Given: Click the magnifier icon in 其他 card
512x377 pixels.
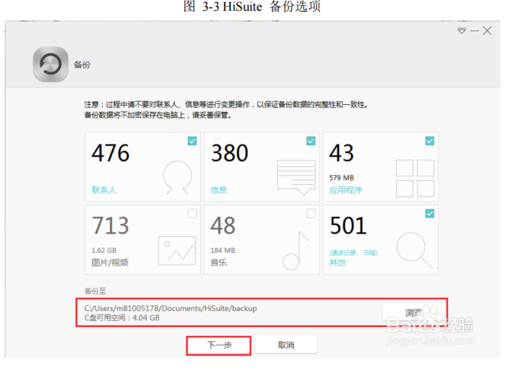Looking at the screenshot, I should coord(414,250).
